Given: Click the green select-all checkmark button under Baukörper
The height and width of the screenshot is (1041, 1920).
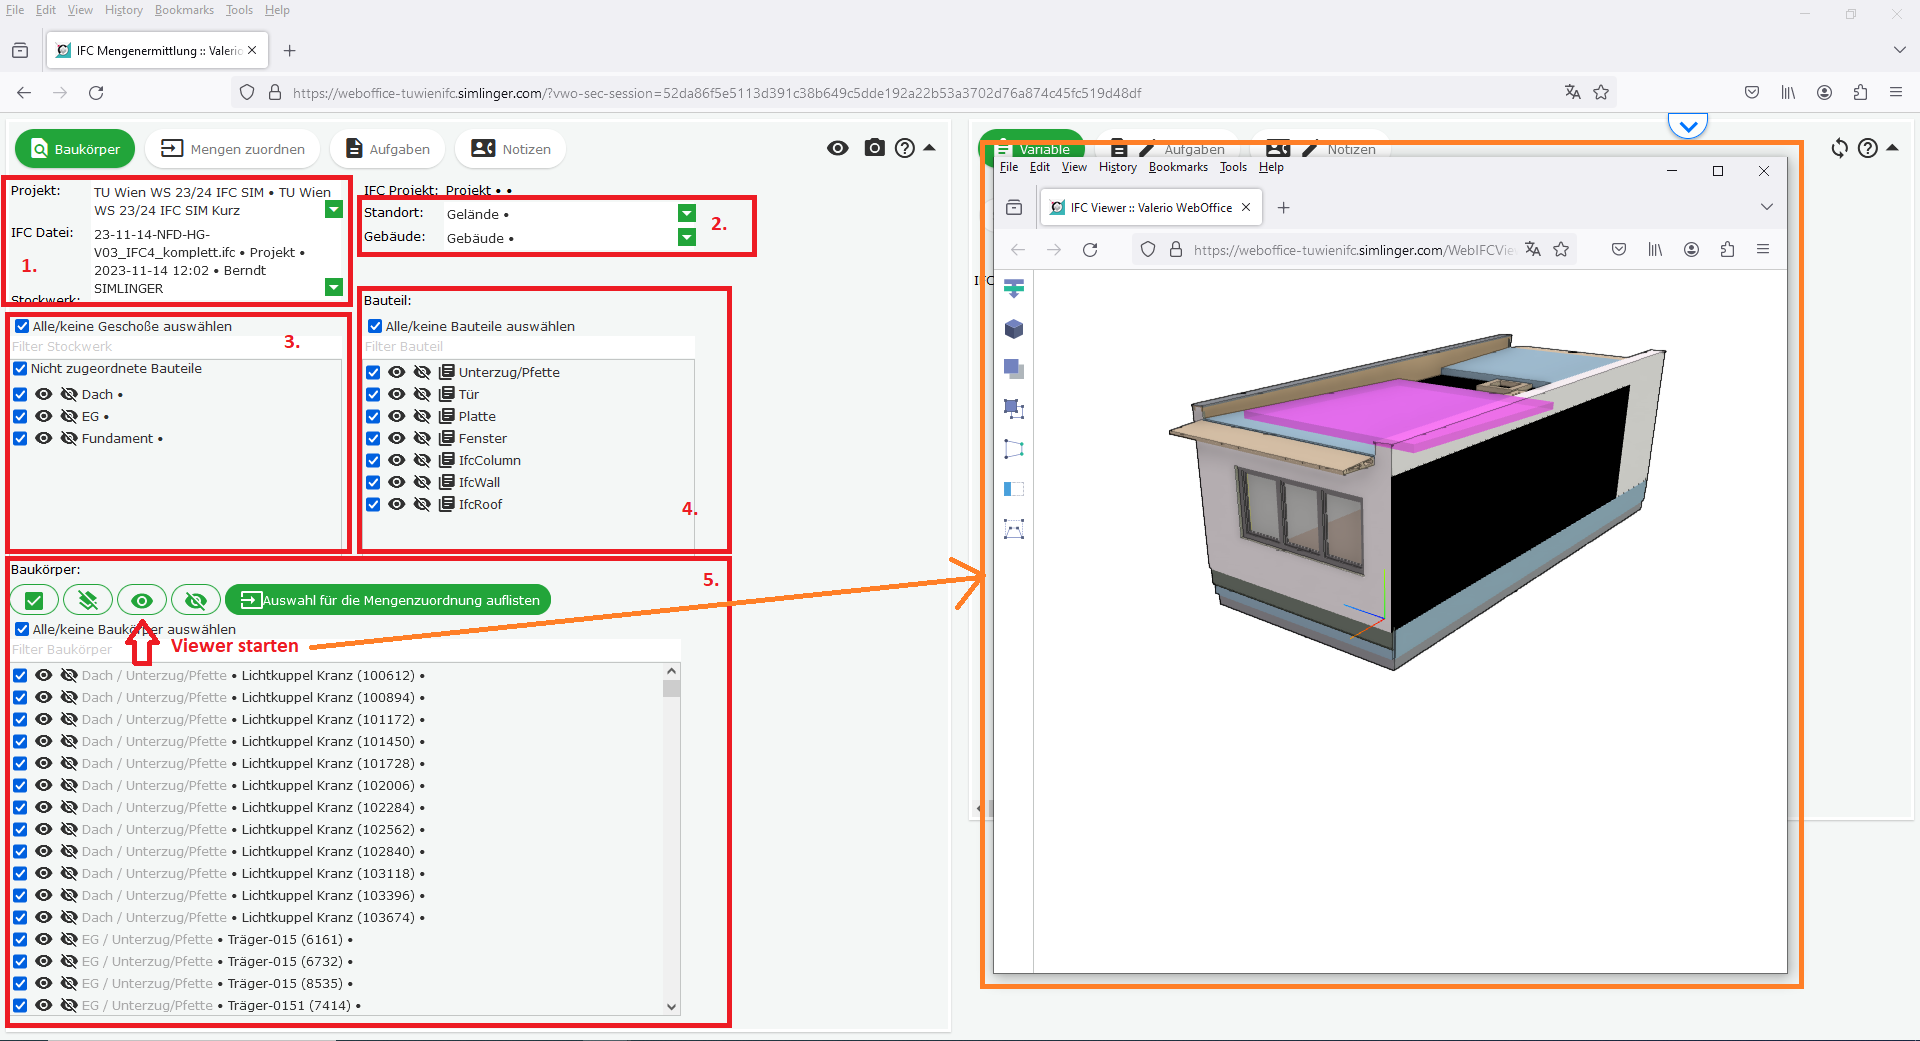Looking at the screenshot, I should pos(34,600).
